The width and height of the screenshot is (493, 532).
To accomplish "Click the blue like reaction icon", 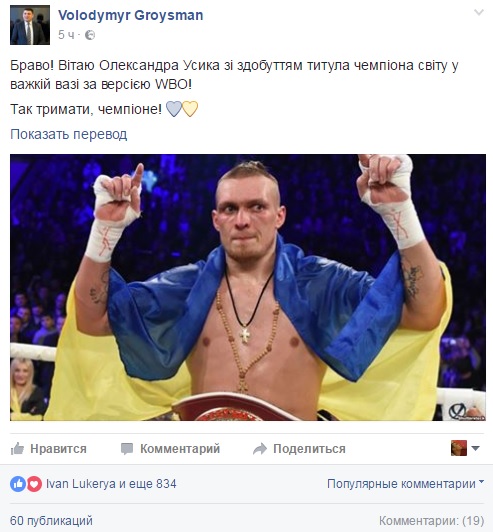I will coord(18,483).
